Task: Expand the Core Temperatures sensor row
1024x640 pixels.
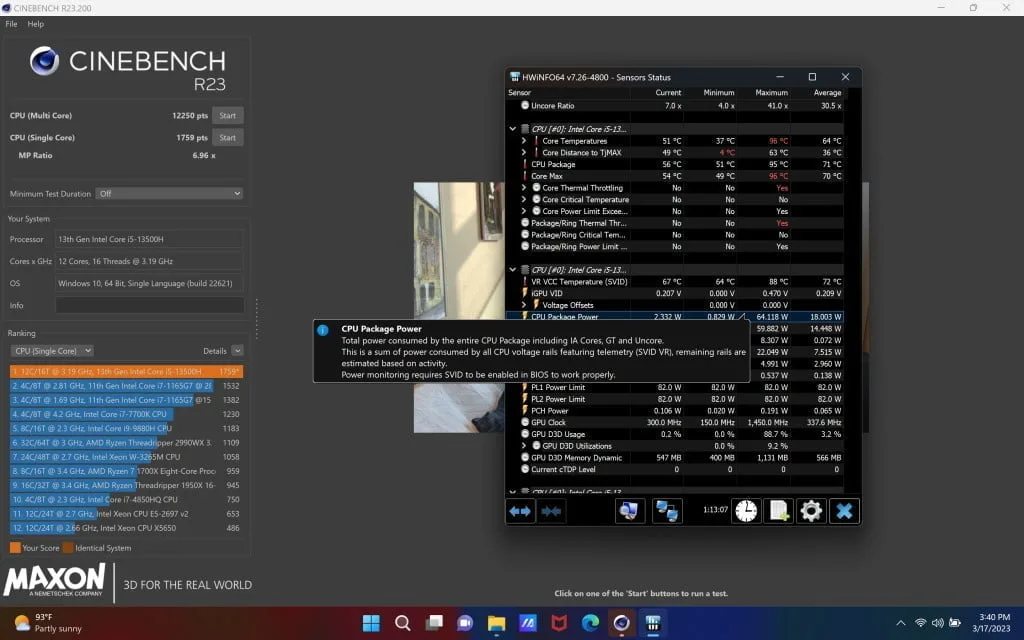Action: [523, 141]
